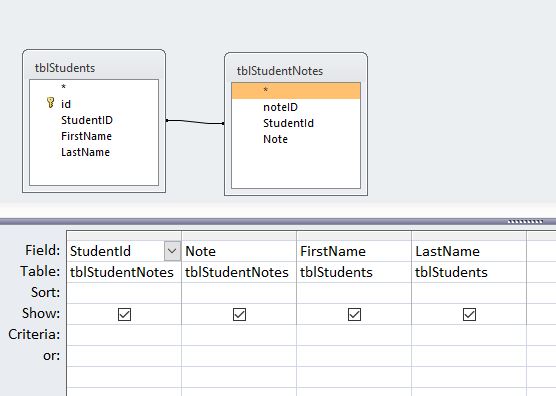Select noteID field in tblStudentNotes
This screenshot has width=556, height=396.
coord(280,107)
